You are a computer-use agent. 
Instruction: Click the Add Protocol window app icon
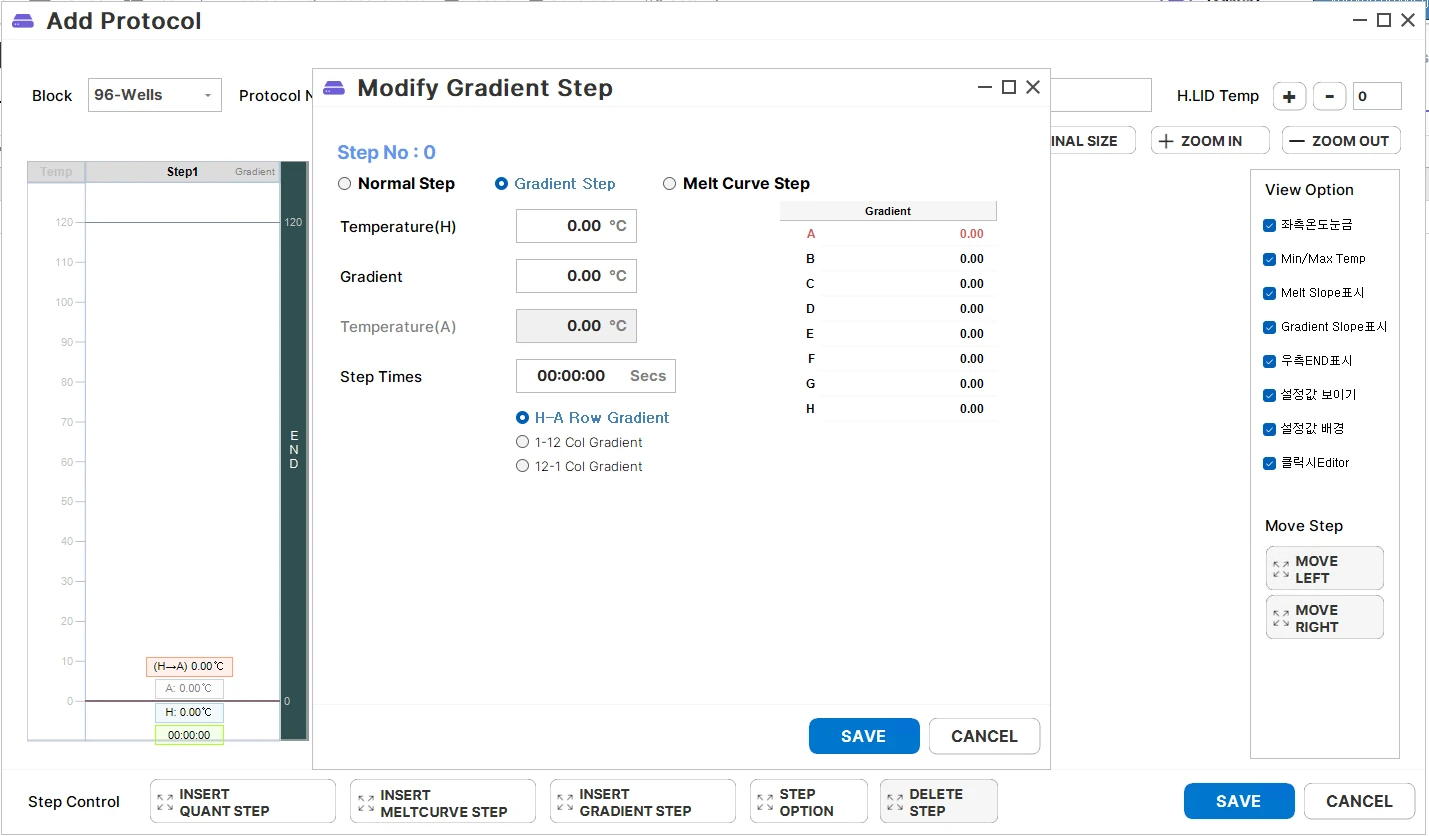23,21
